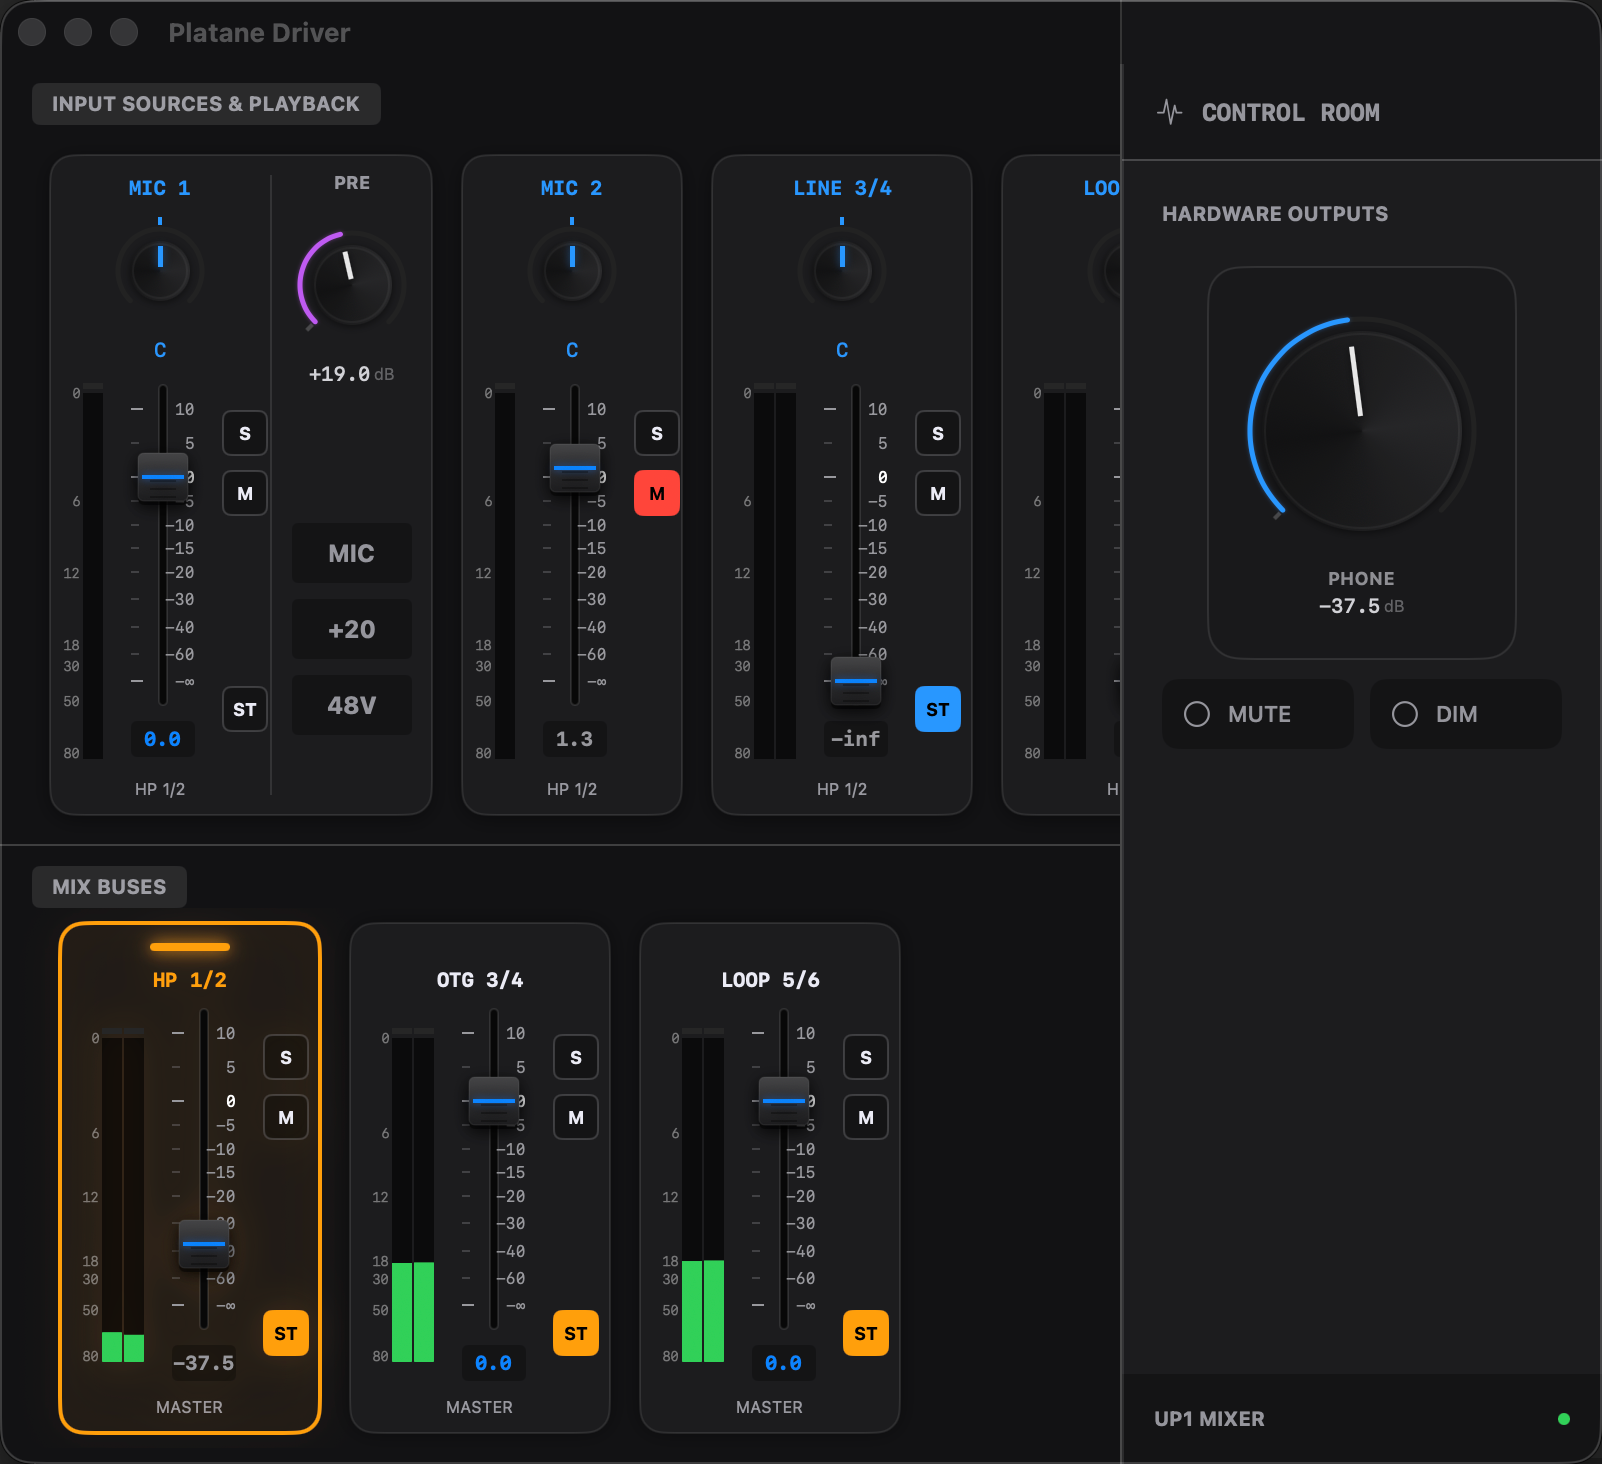Enable 48V phantom power
The width and height of the screenshot is (1602, 1464).
[x=351, y=705]
